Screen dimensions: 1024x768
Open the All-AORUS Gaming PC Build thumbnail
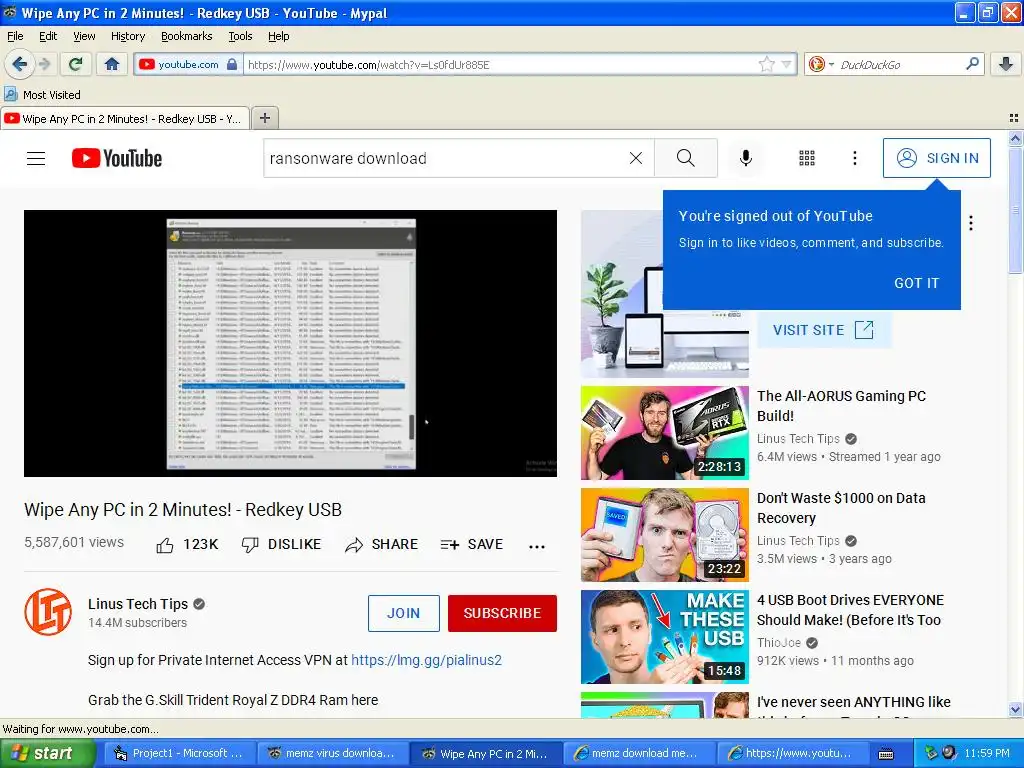tap(665, 433)
